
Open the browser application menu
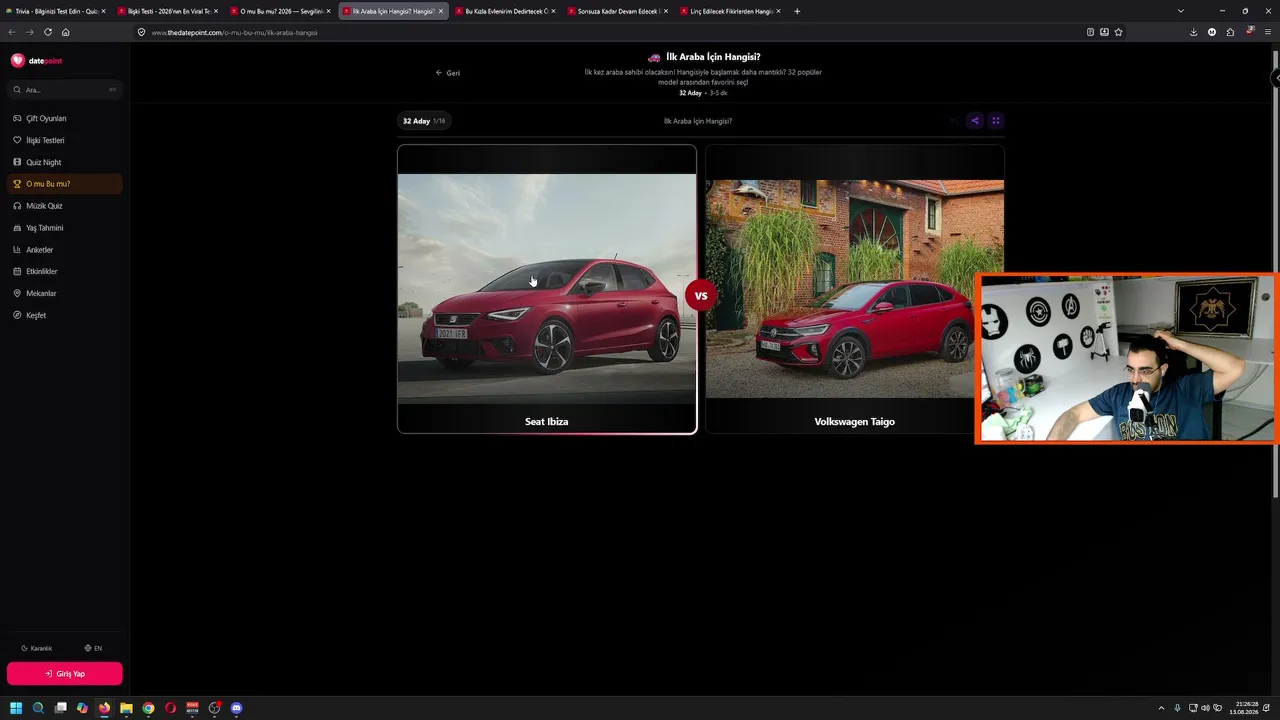(1267, 32)
